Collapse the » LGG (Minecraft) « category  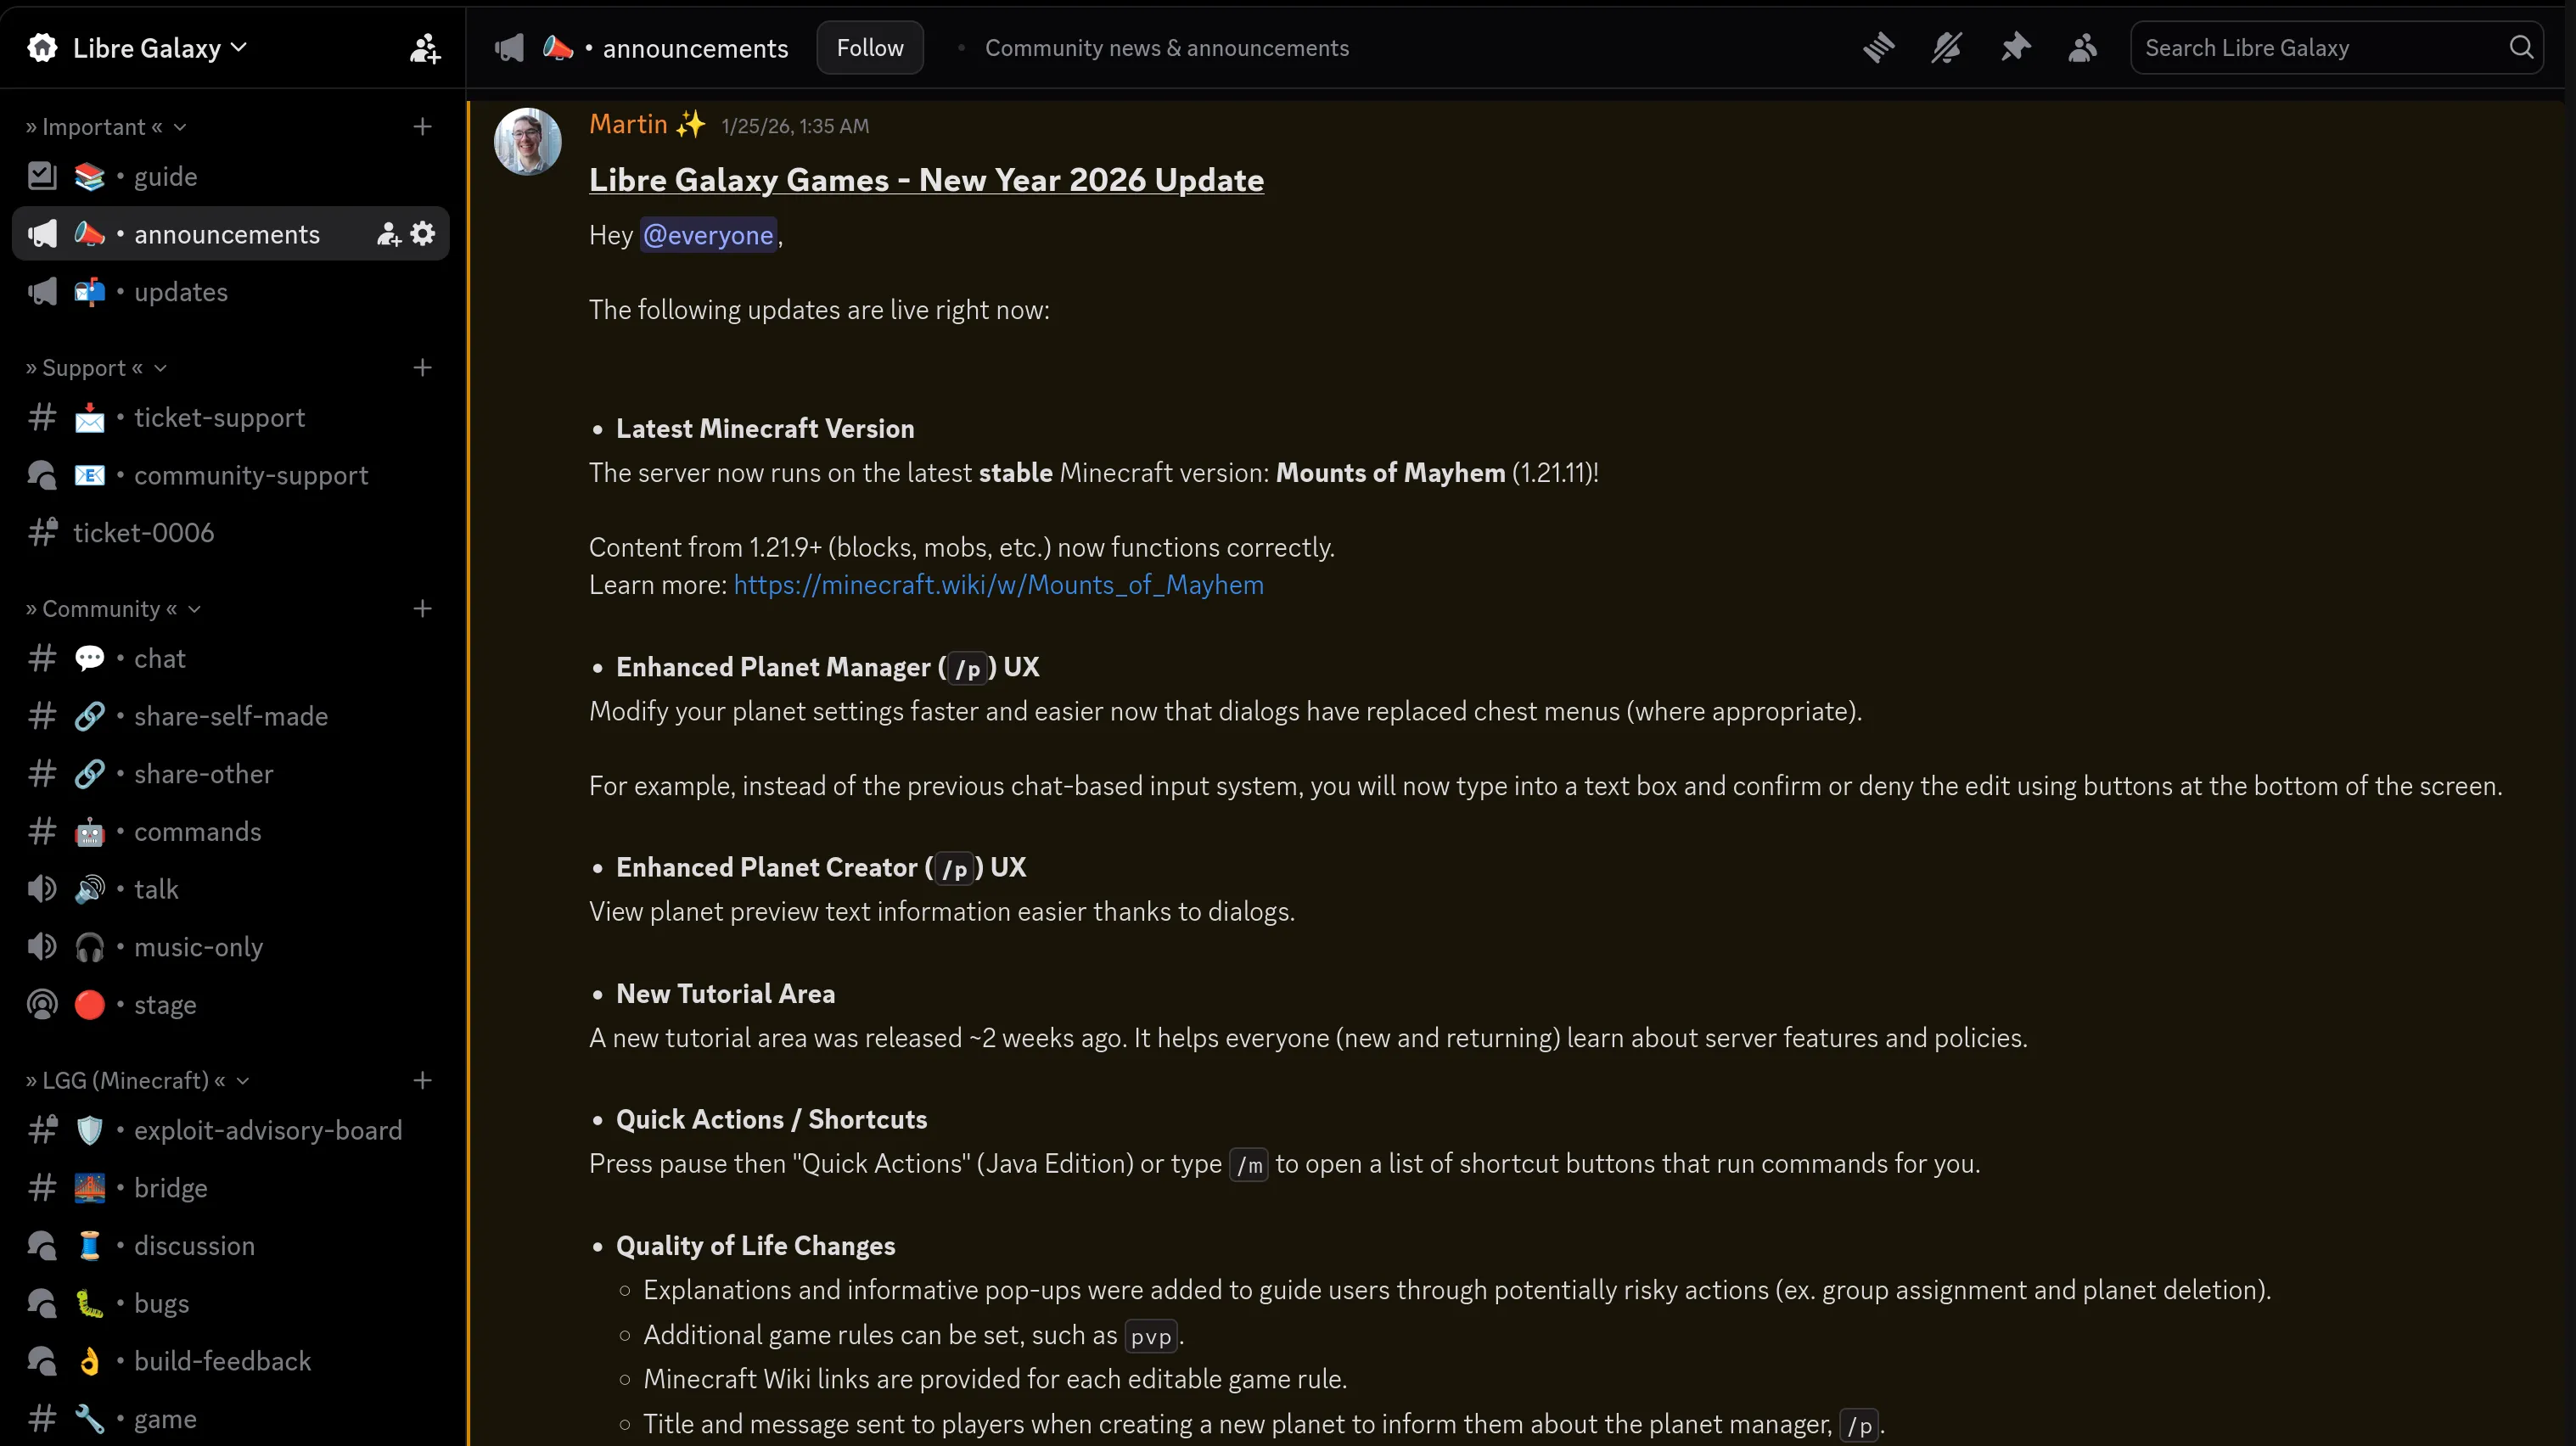(x=137, y=1080)
